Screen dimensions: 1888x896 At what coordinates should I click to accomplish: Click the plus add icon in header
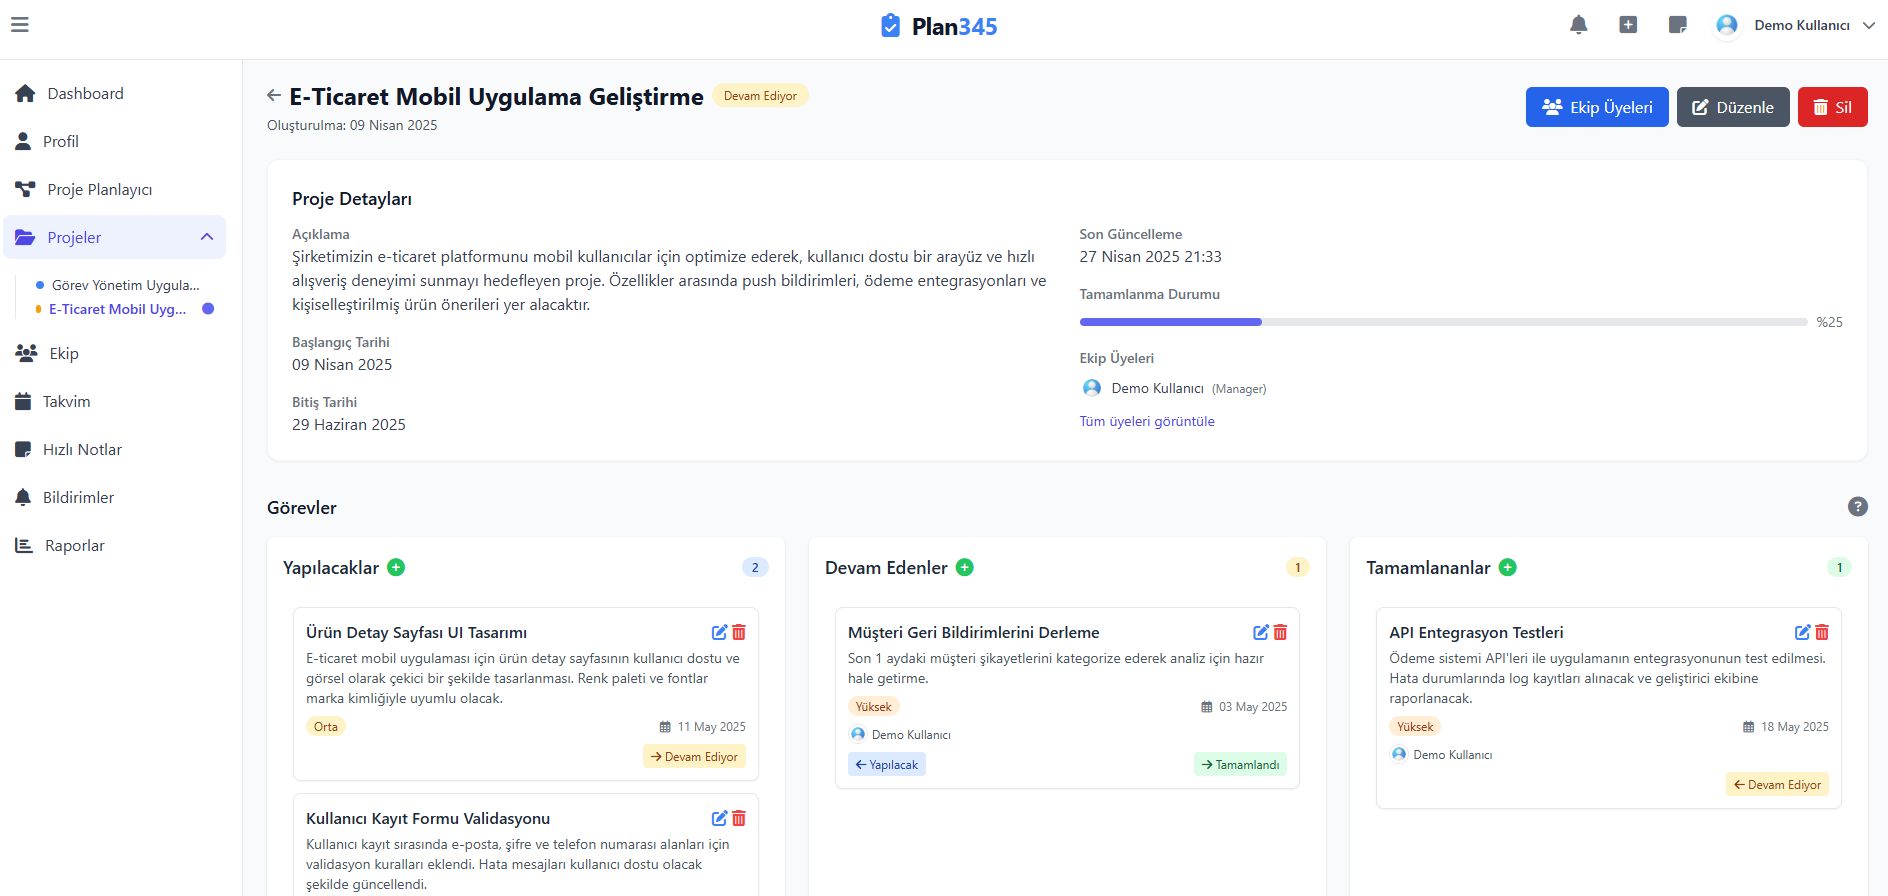[1628, 25]
